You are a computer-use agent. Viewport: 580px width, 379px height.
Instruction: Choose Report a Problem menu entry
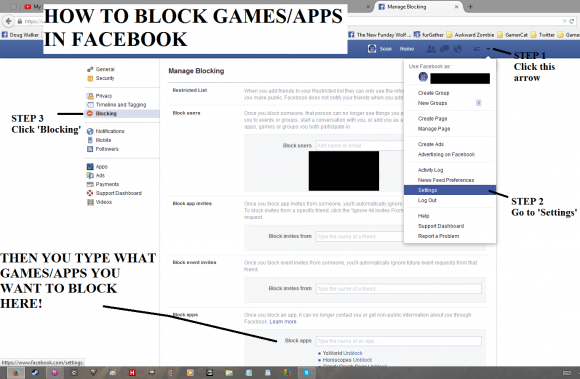pyautogui.click(x=438, y=236)
